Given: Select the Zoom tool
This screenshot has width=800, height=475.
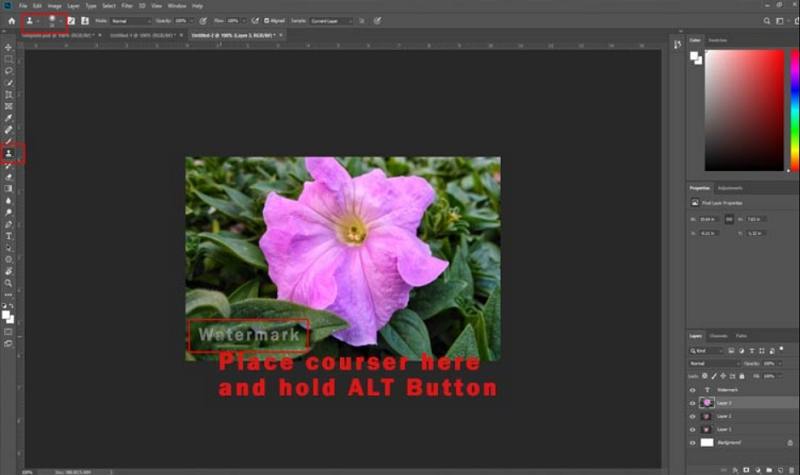Looking at the screenshot, I should click(x=9, y=282).
